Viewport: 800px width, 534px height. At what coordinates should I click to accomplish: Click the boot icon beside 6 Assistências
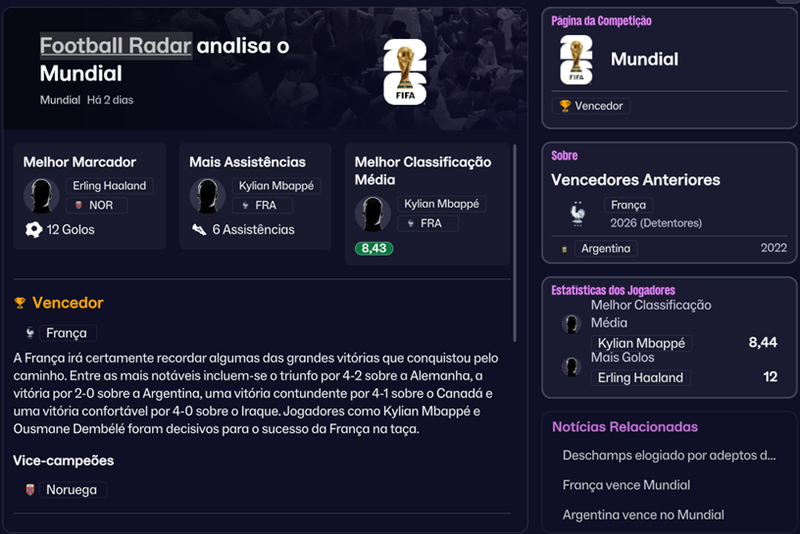199,230
